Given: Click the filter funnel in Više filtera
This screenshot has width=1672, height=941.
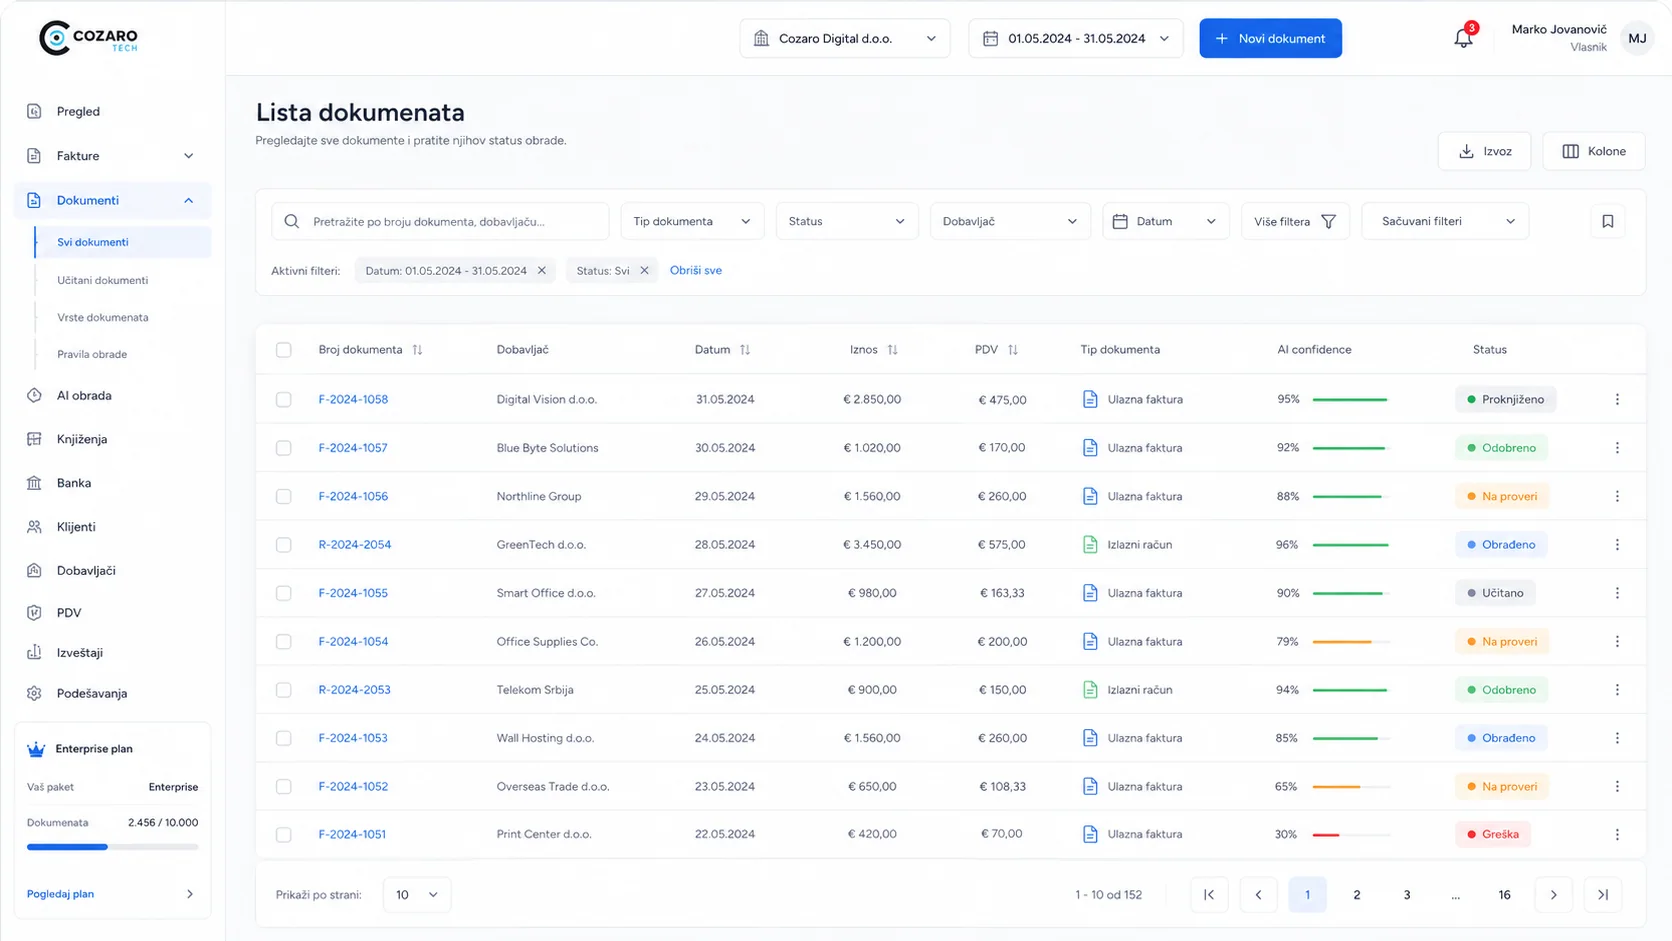Looking at the screenshot, I should pyautogui.click(x=1328, y=221).
